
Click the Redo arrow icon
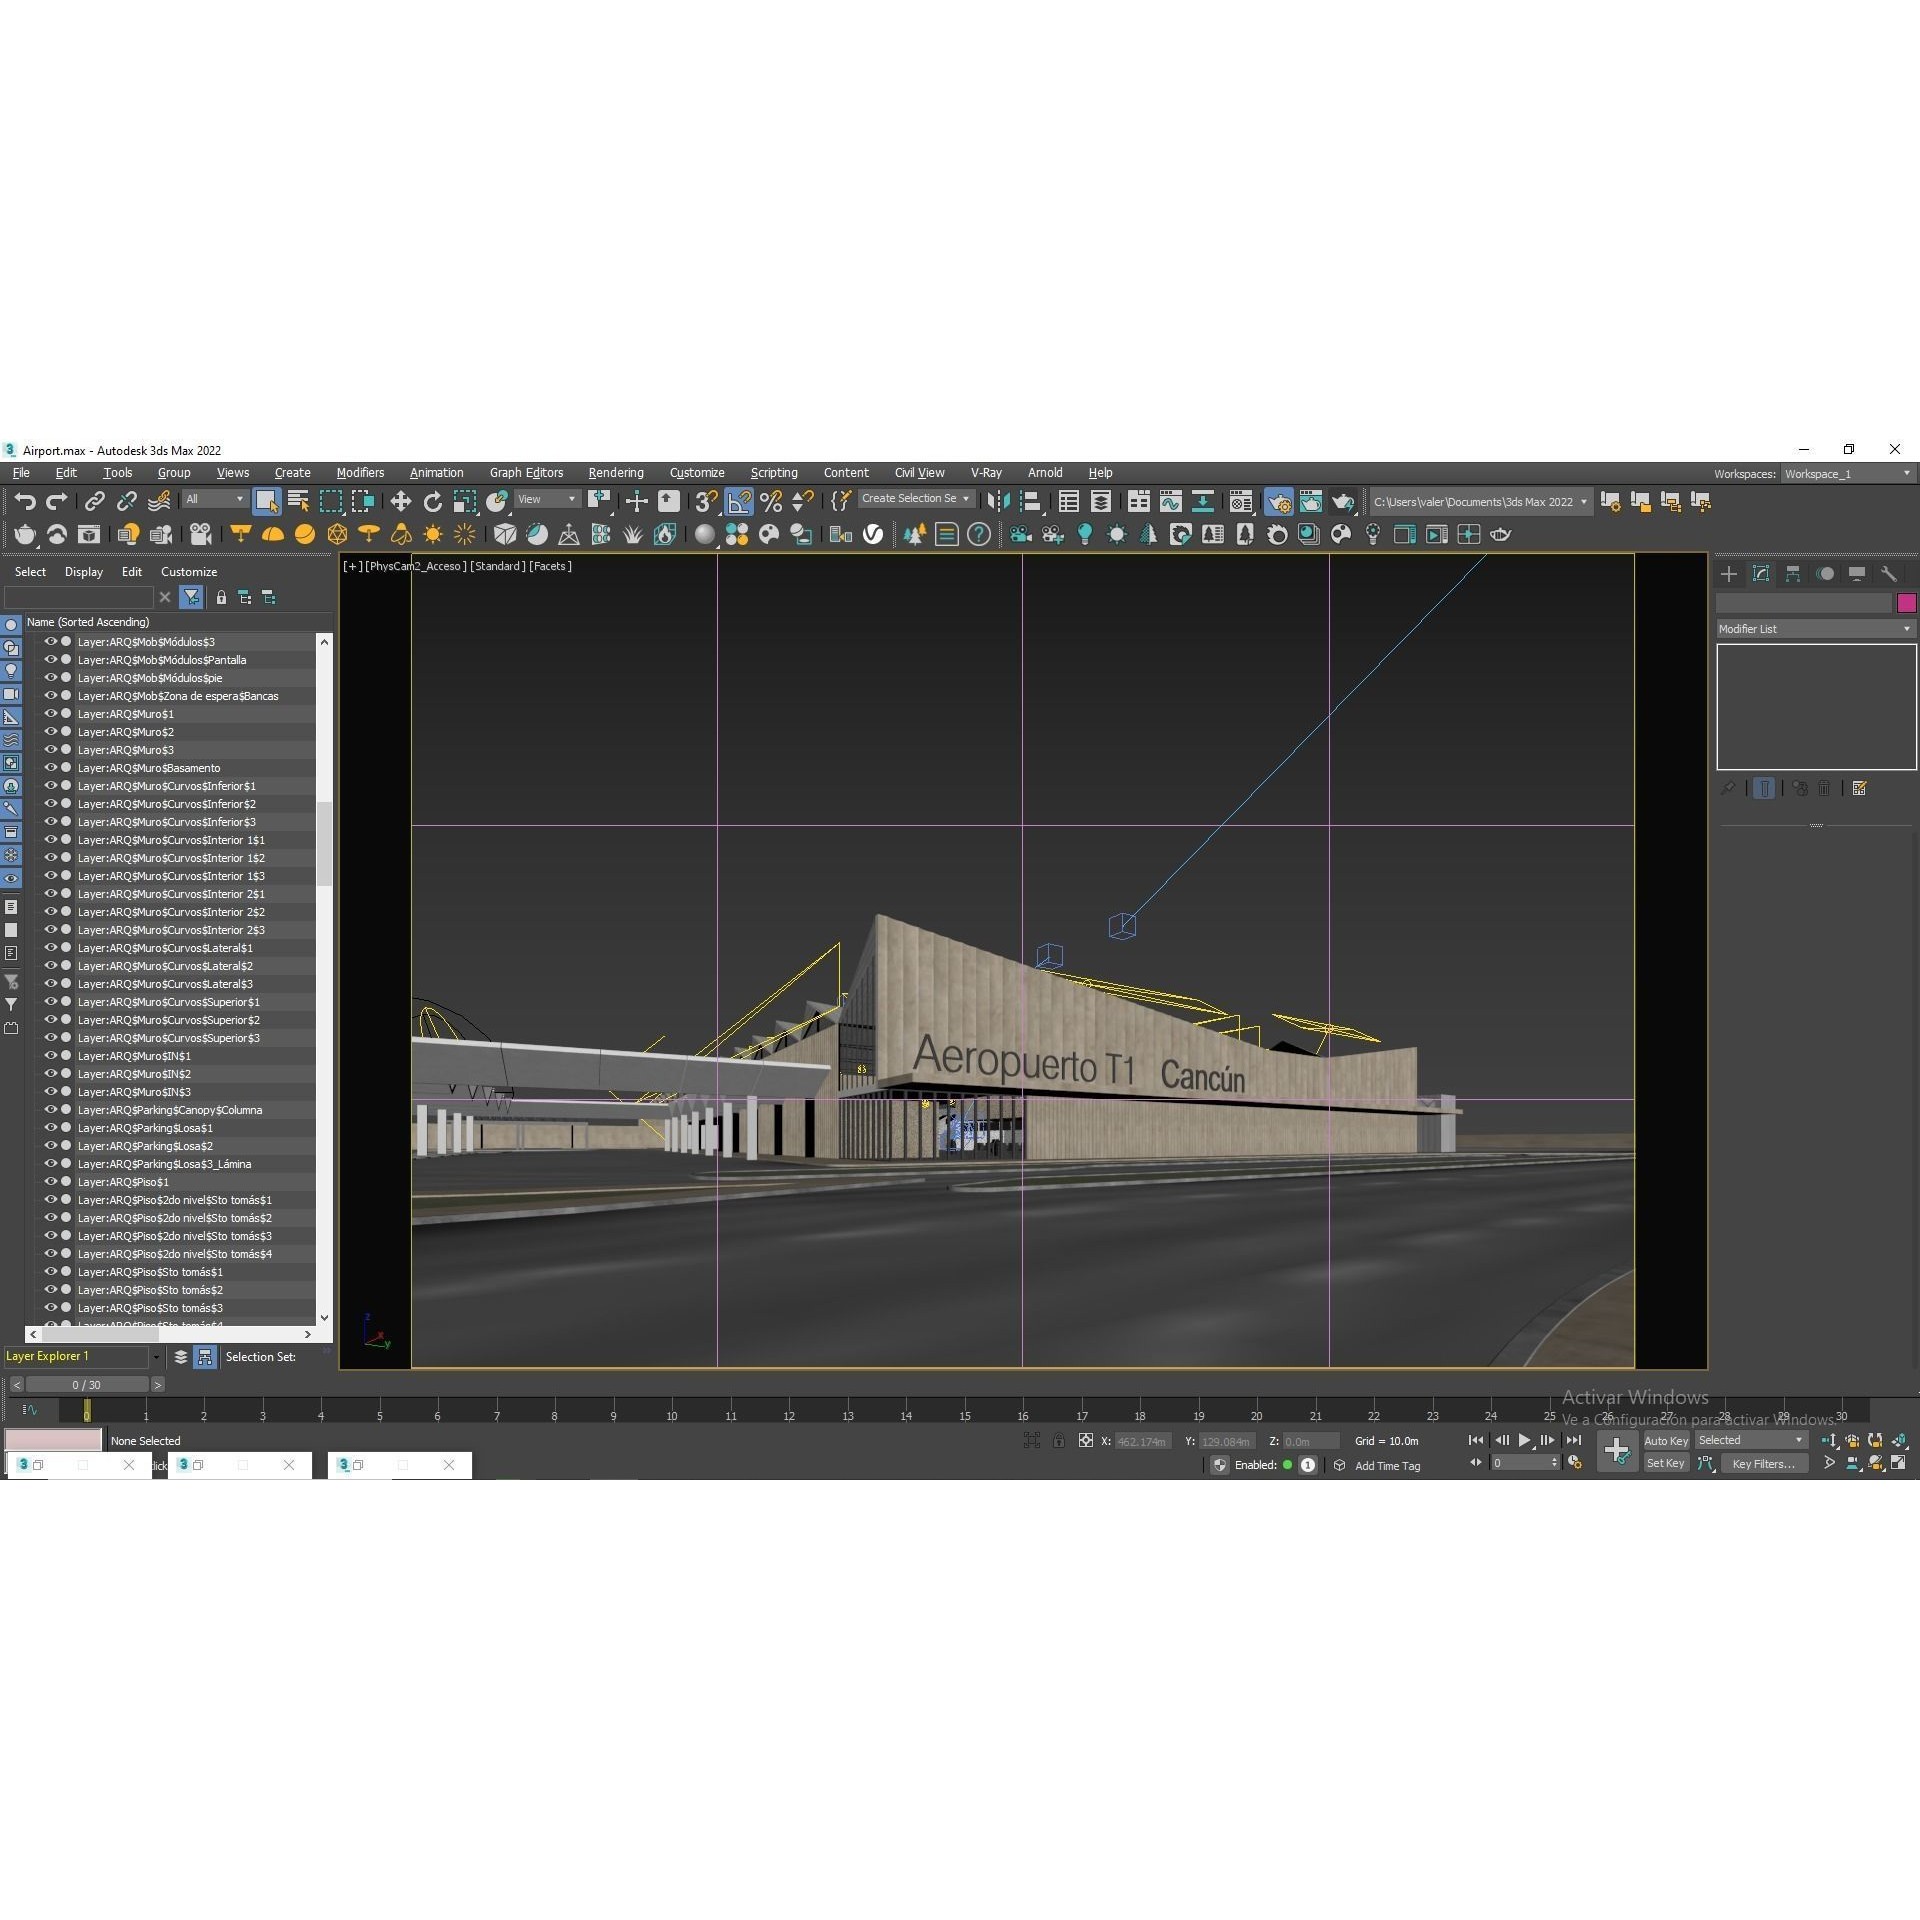pyautogui.click(x=57, y=501)
